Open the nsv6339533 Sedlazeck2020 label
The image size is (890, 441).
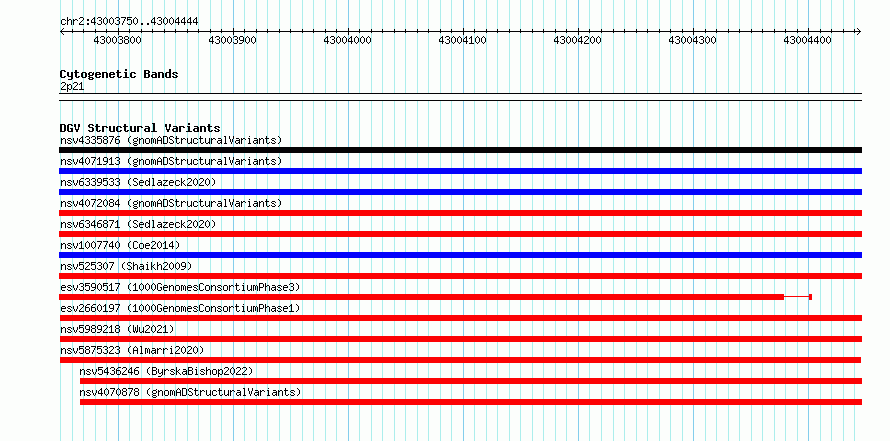coord(138,182)
